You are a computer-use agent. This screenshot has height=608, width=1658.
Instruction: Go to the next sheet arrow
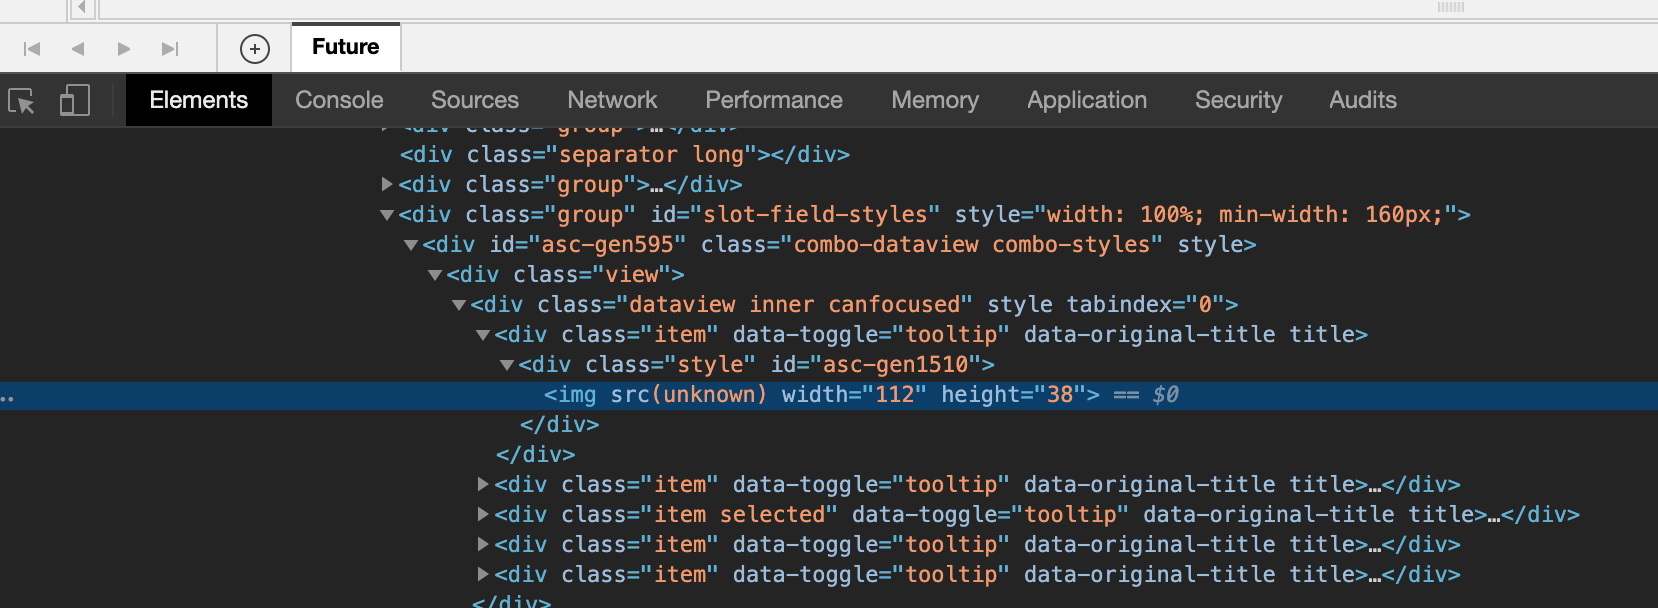124,48
